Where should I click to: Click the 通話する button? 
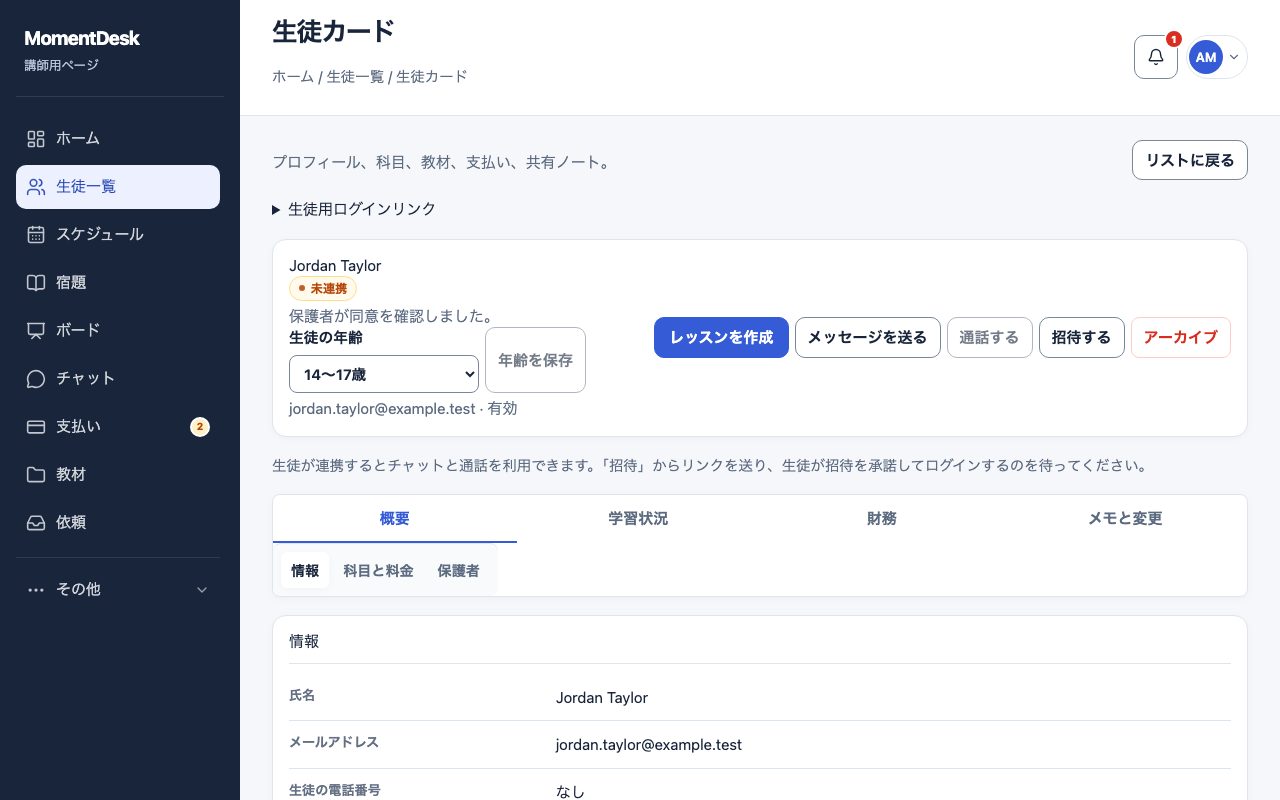point(989,338)
